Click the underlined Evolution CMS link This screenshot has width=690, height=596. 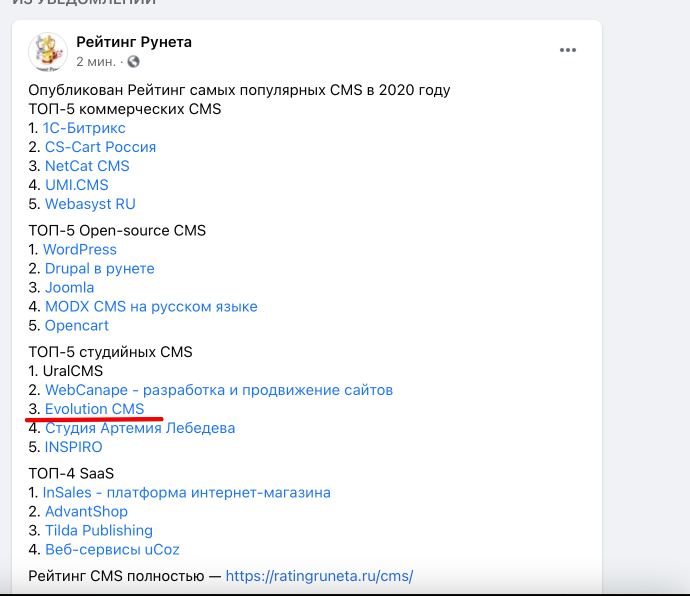[x=95, y=409]
